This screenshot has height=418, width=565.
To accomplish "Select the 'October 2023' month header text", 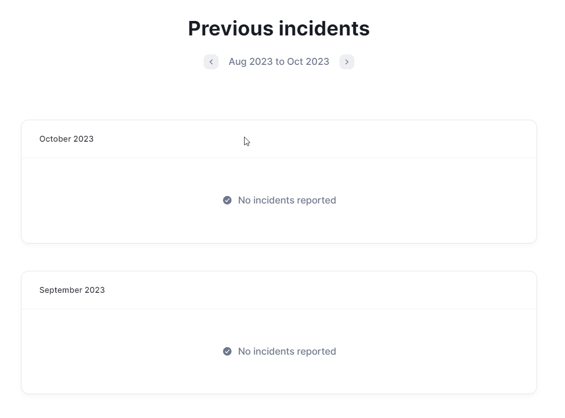I will coord(66,139).
